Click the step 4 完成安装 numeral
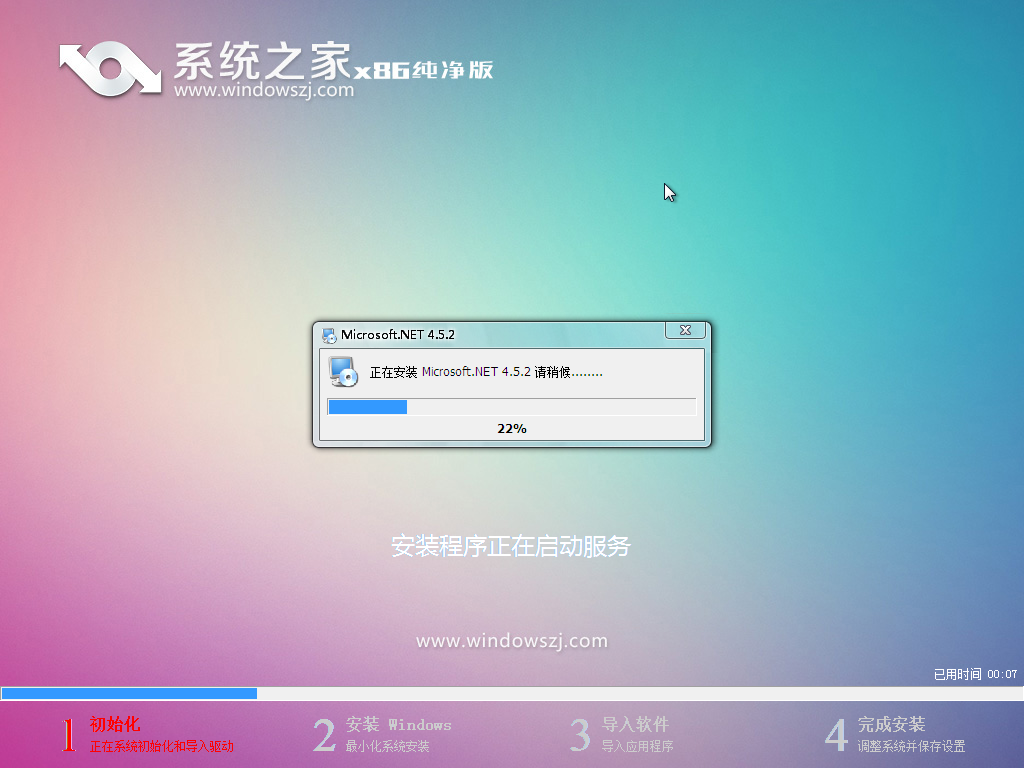1024x768 pixels. click(836, 732)
